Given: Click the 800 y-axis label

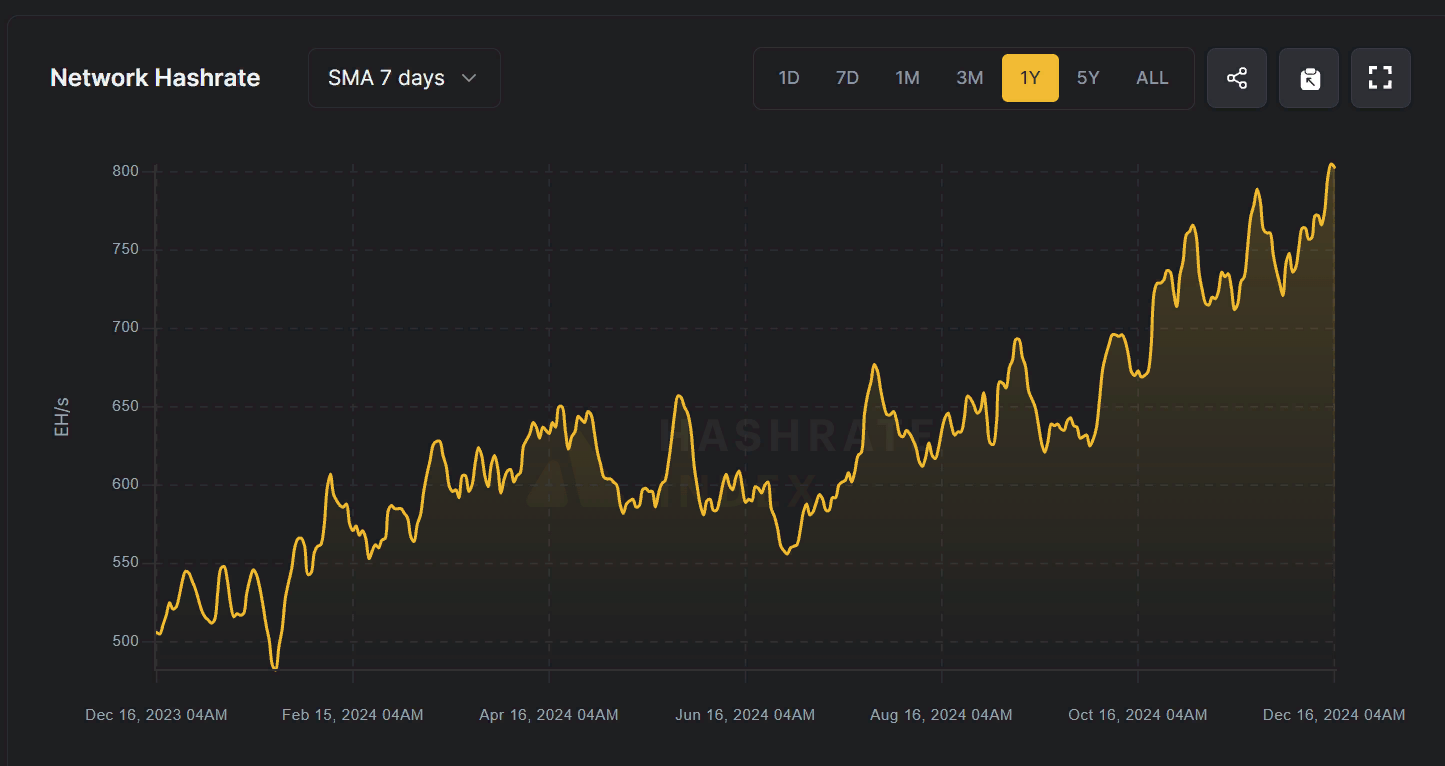Looking at the screenshot, I should point(125,172).
